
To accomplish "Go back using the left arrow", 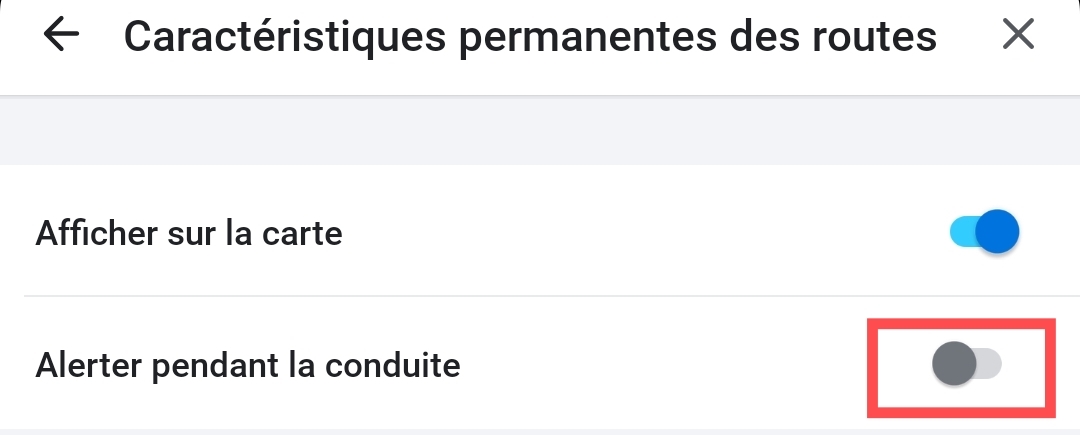I will point(61,36).
